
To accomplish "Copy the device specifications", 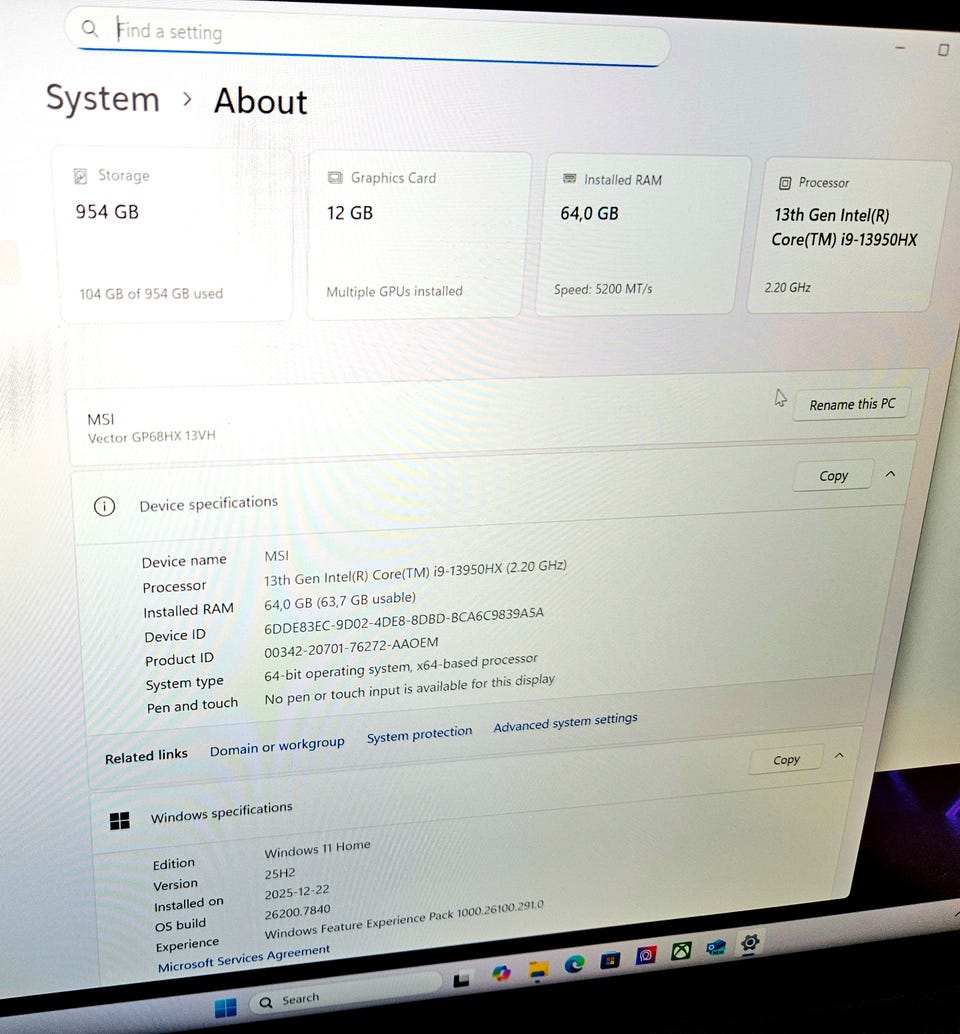I will tap(833, 475).
